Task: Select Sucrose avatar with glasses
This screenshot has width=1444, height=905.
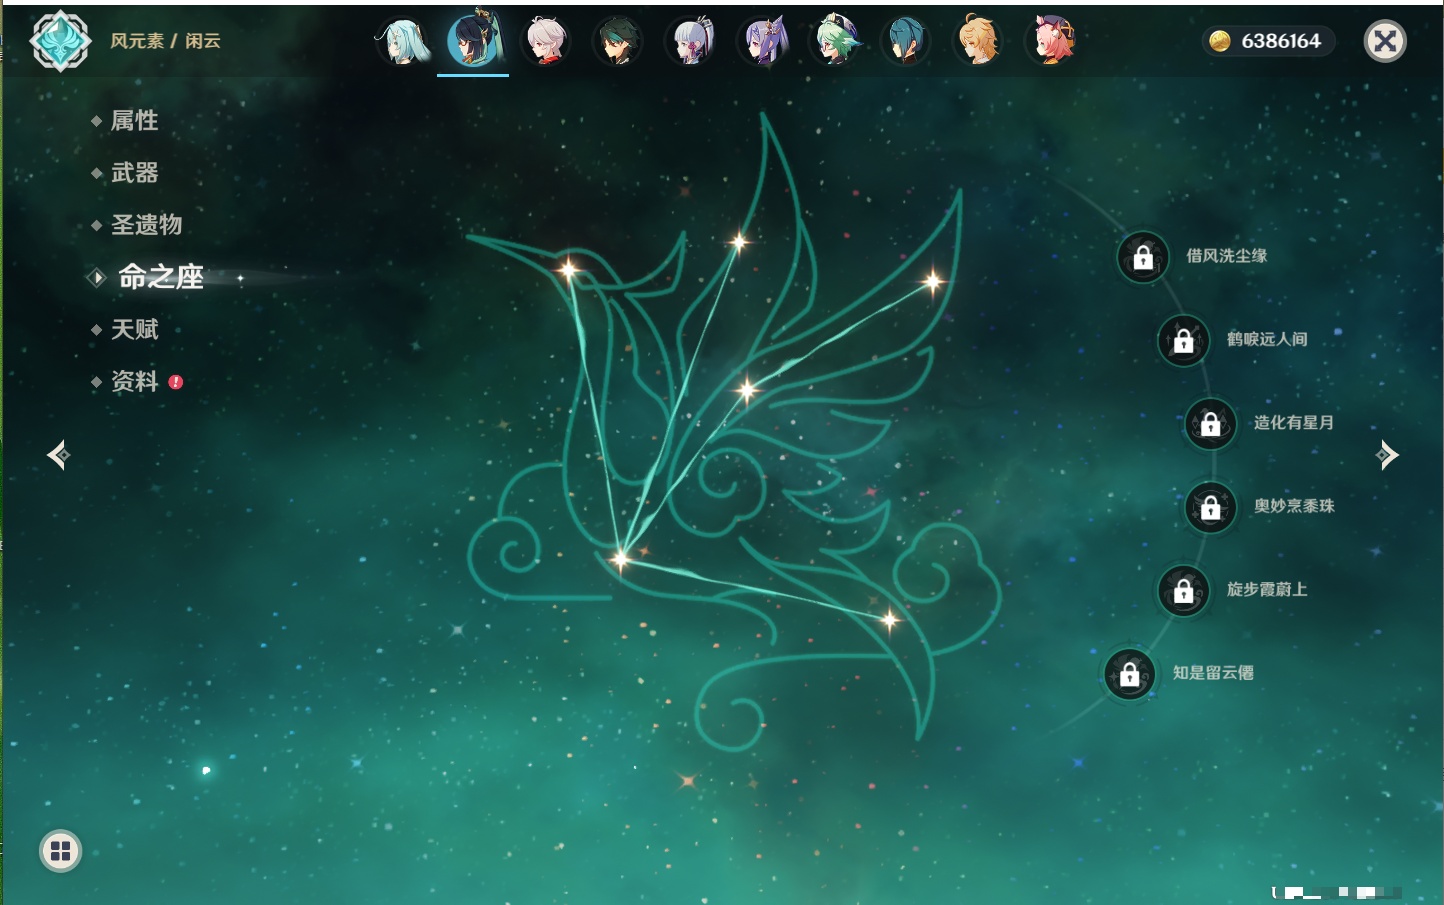Action: click(834, 42)
